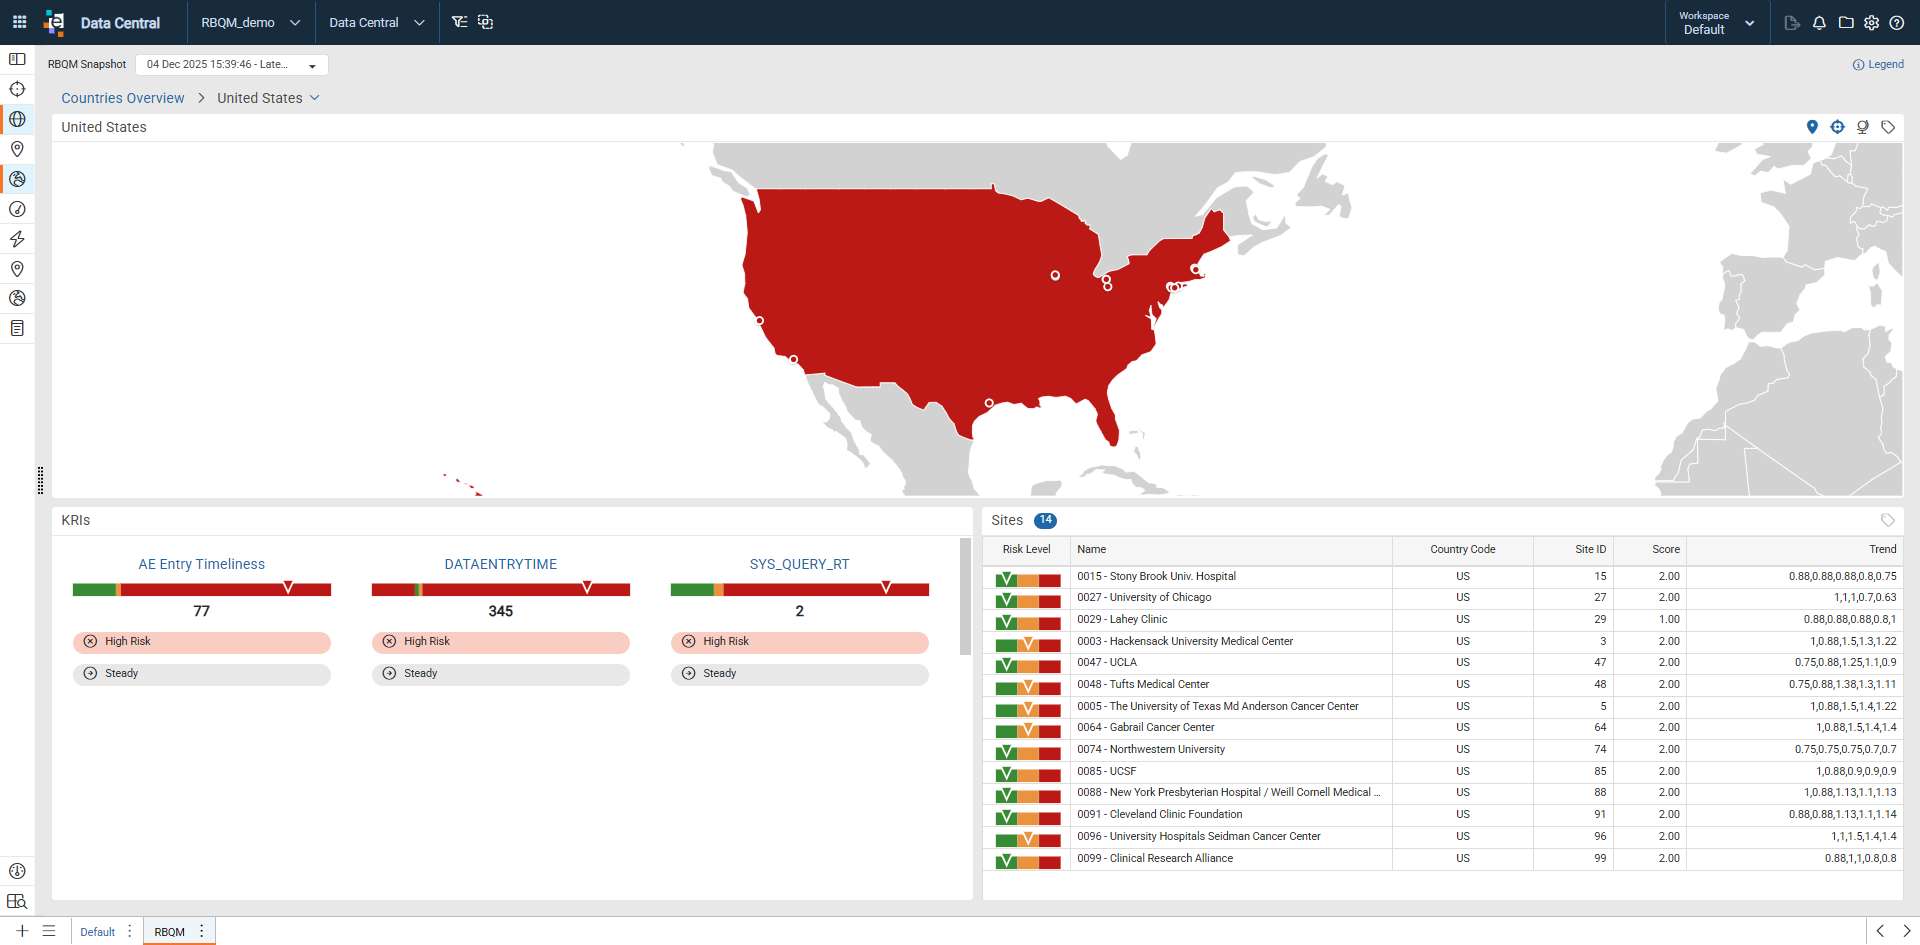Select 0048 - Tufts Medical Center row

click(x=1442, y=685)
